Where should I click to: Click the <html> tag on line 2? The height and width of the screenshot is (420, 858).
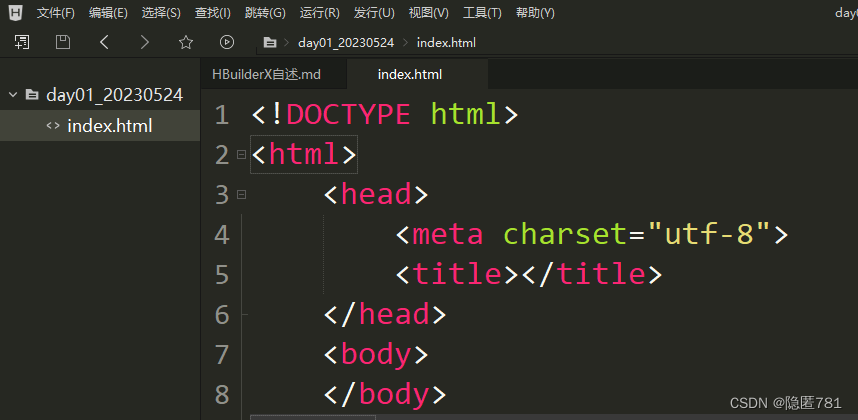[304, 155]
